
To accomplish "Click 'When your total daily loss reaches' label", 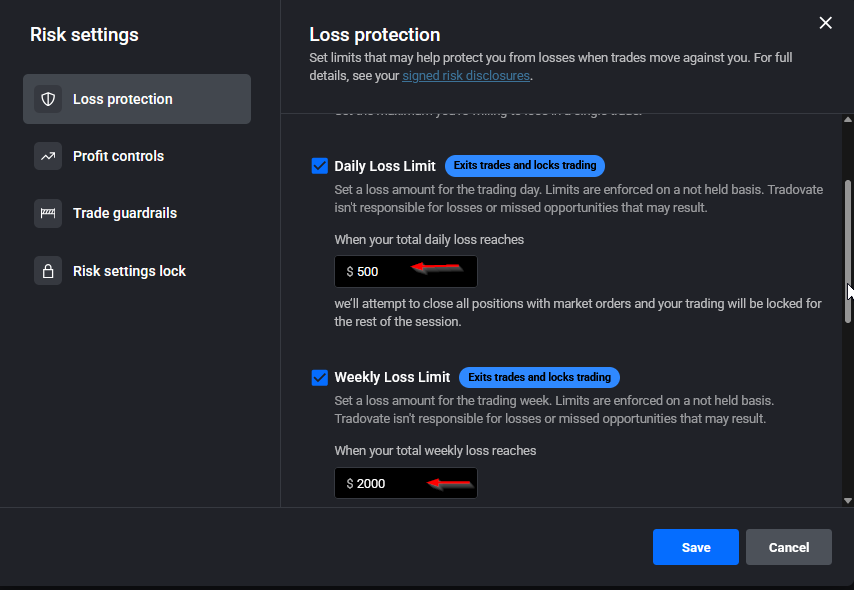I will 429,240.
